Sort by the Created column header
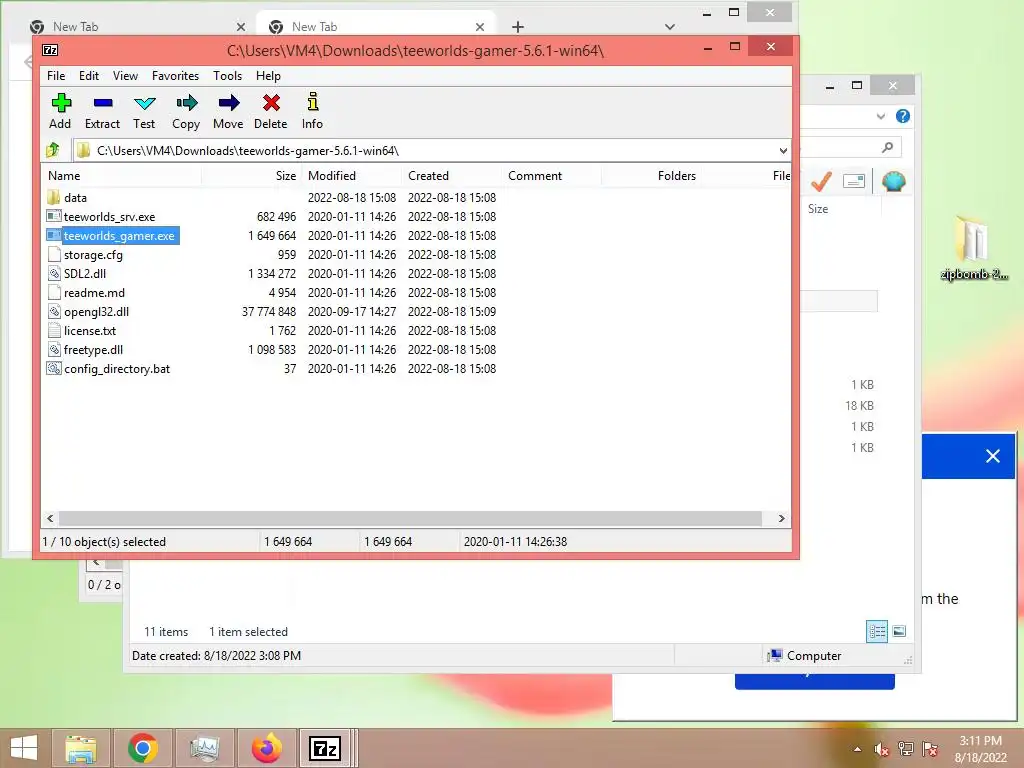Screen dimensions: 1024x768 coord(452,176)
